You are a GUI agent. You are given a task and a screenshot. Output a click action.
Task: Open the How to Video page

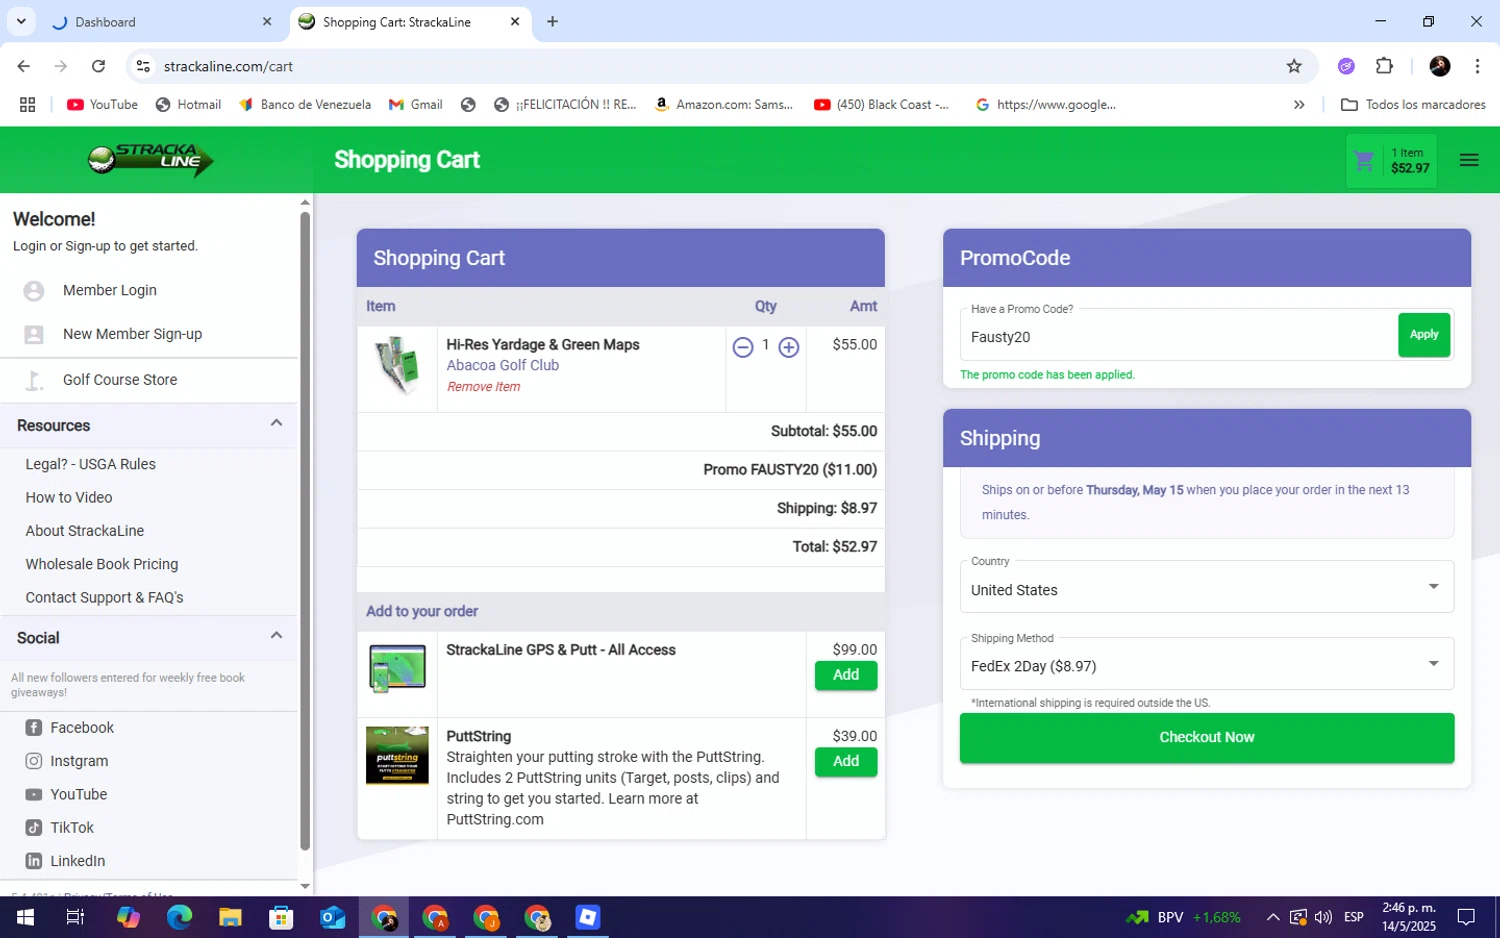pyautogui.click(x=69, y=497)
